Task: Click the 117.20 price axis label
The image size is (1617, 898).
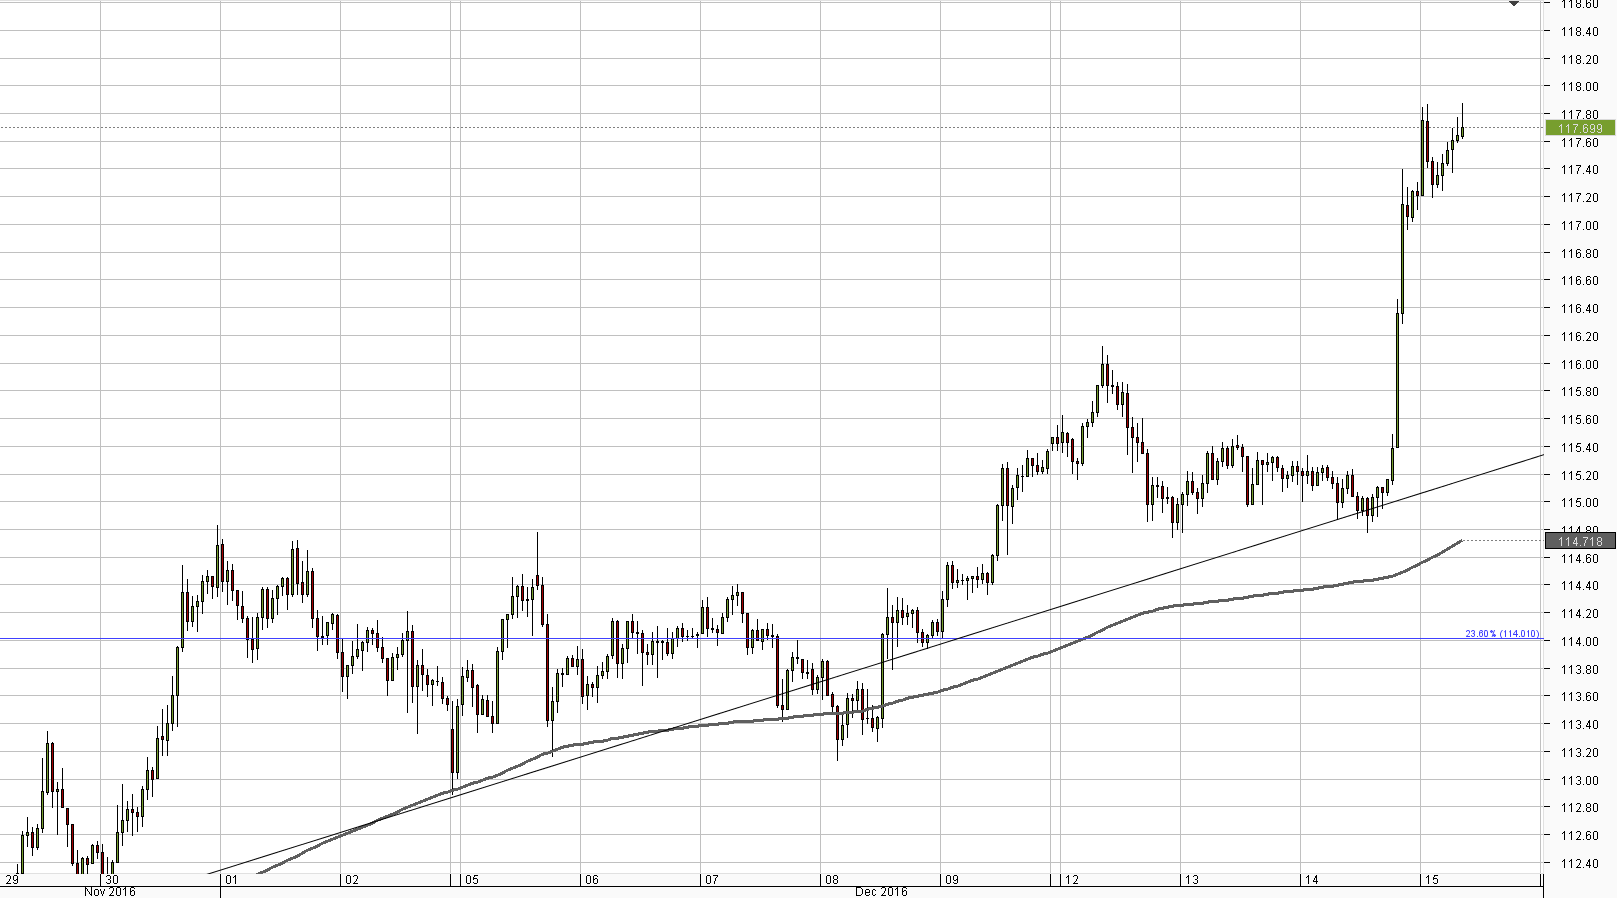Action: [x=1579, y=198]
